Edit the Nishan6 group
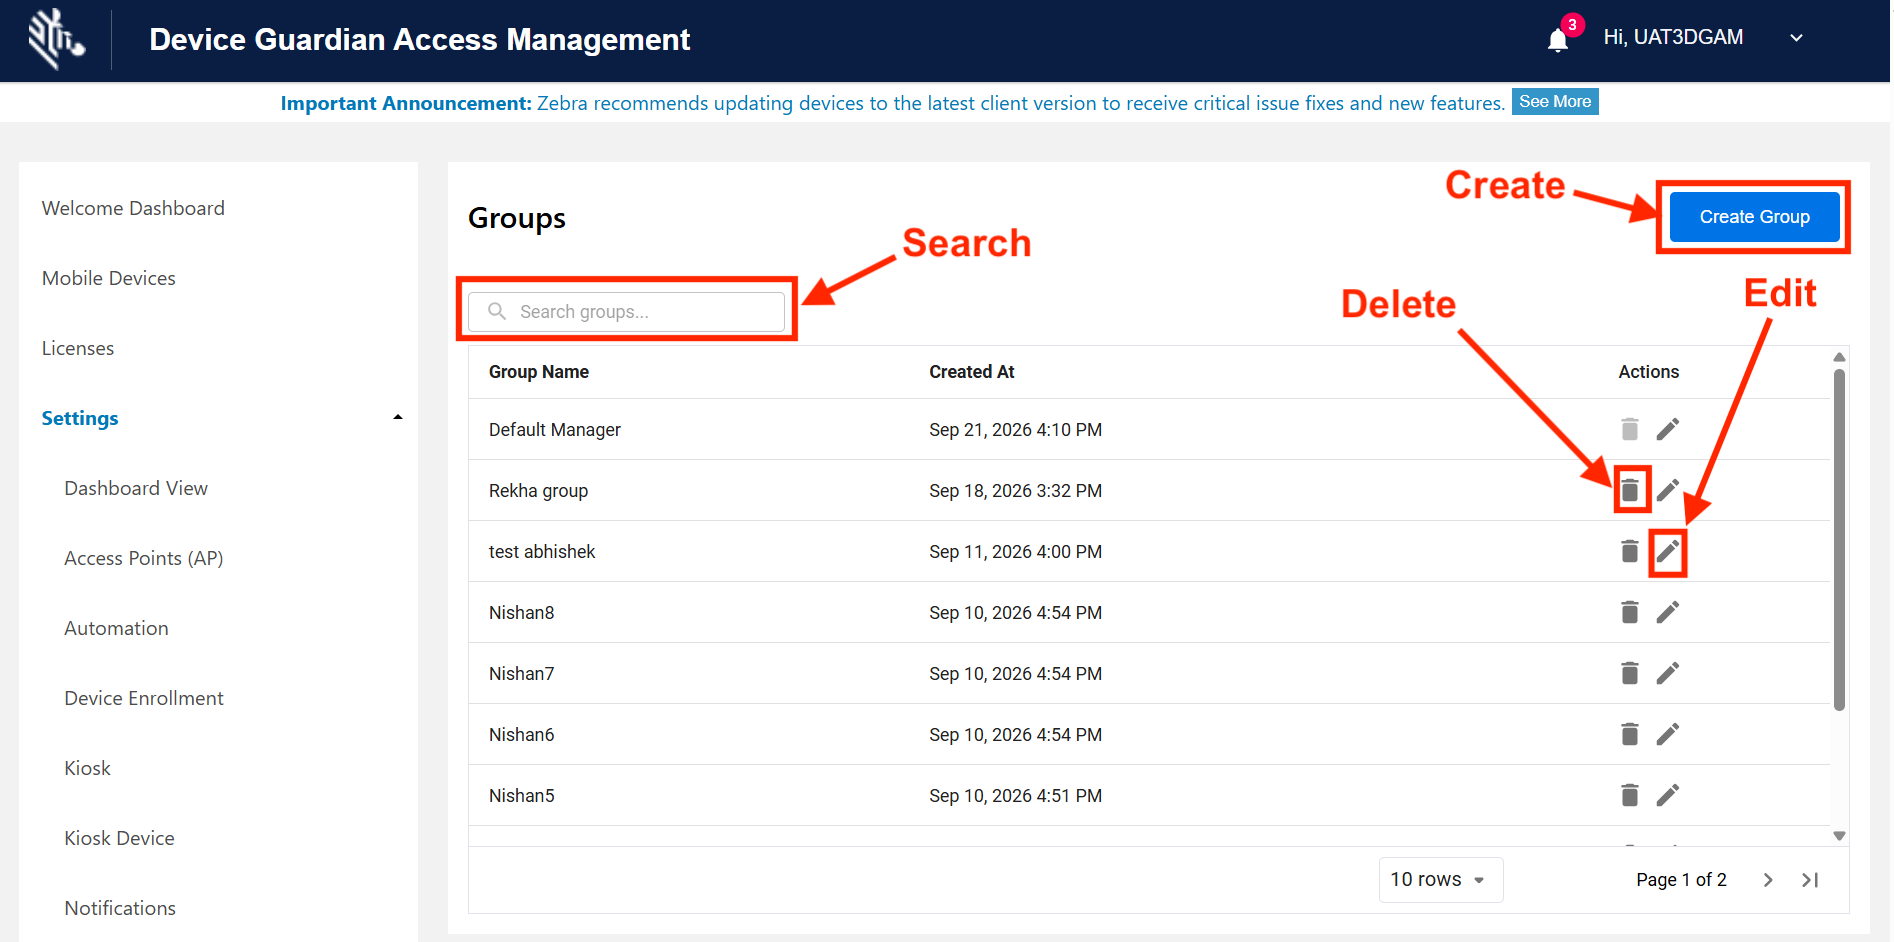This screenshot has height=942, width=1894. click(x=1667, y=734)
